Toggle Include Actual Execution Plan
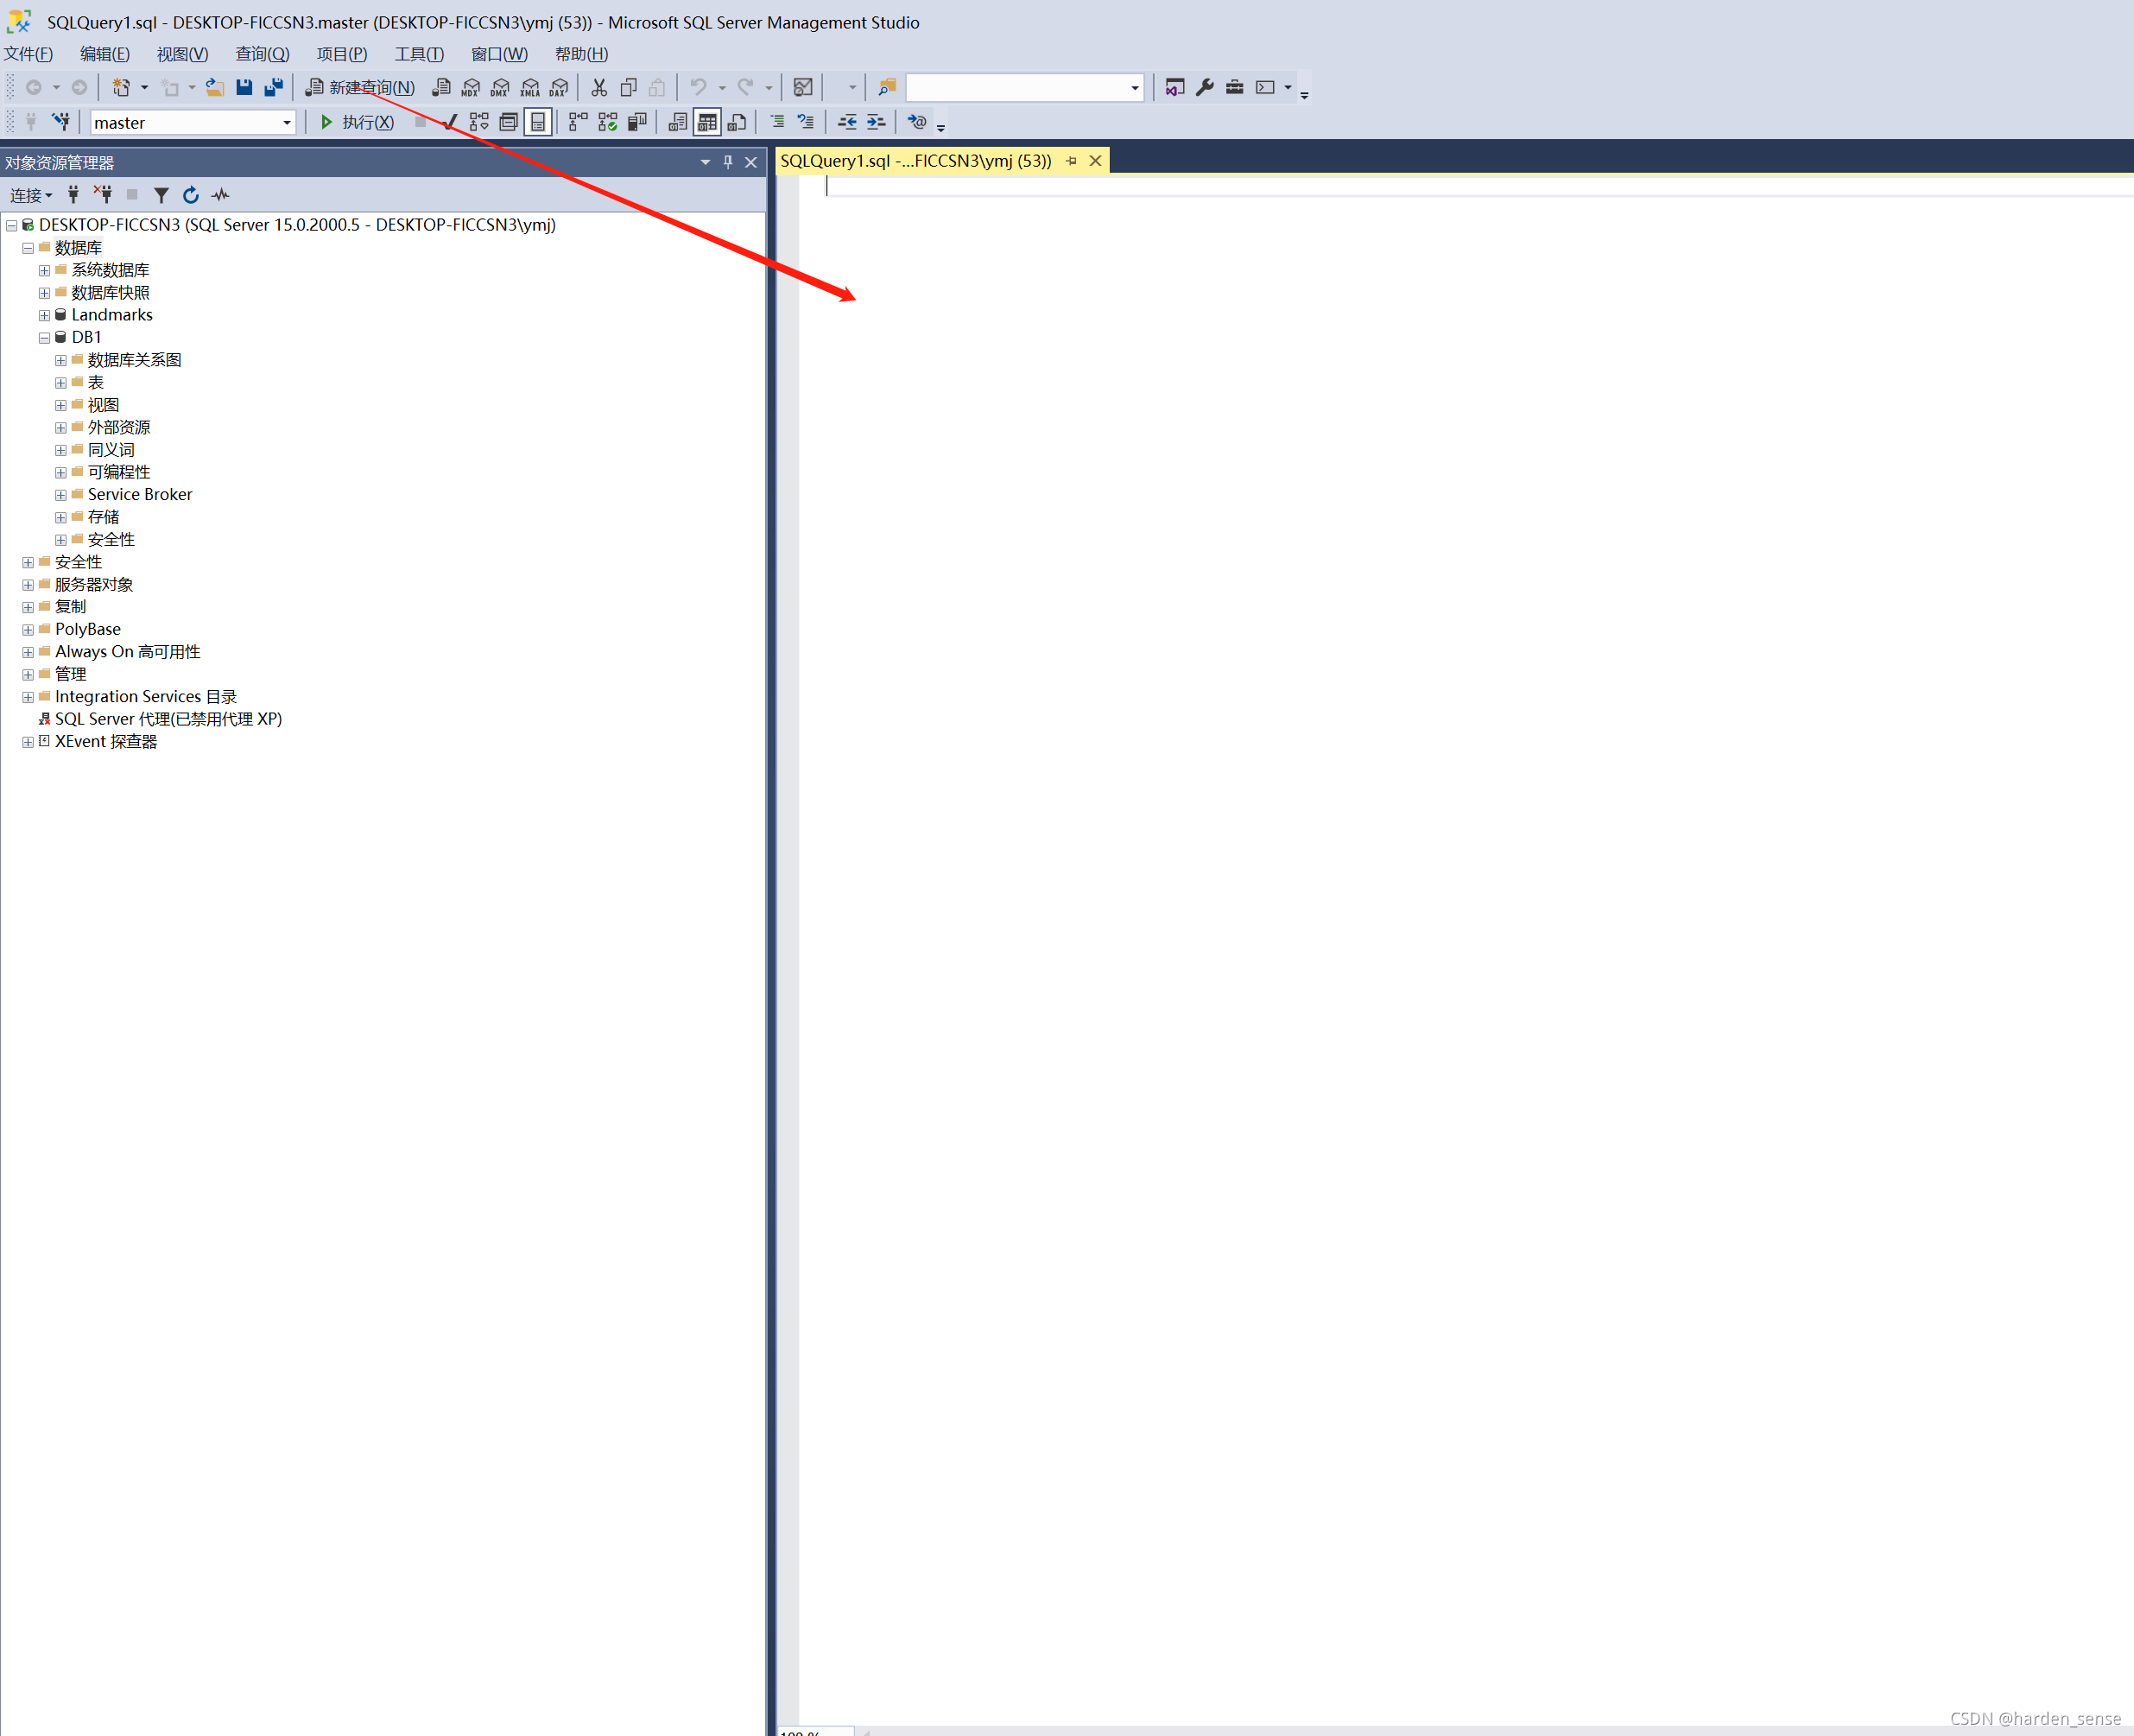The image size is (2134, 1736). click(578, 122)
